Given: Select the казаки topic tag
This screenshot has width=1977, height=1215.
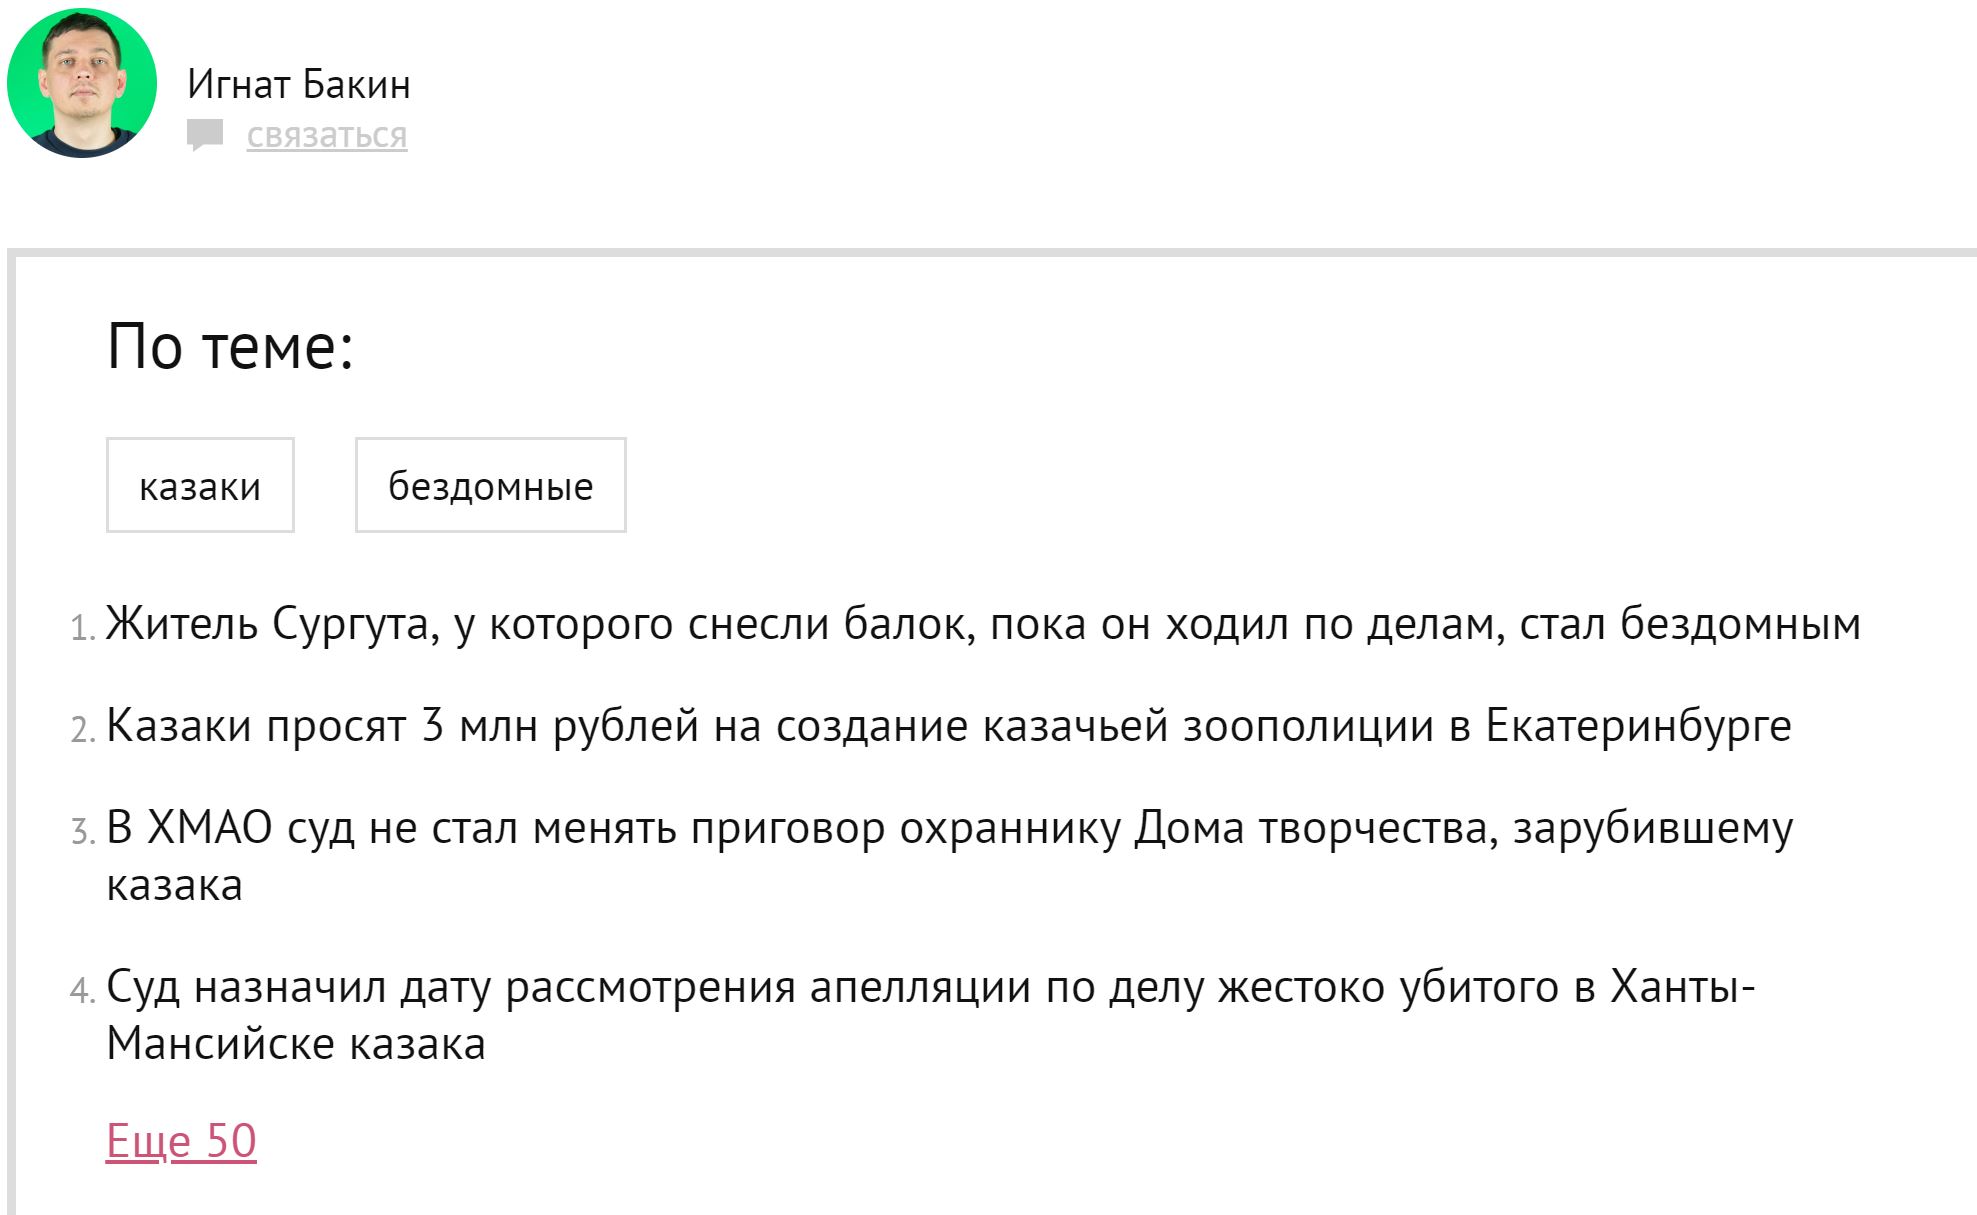Looking at the screenshot, I should pyautogui.click(x=200, y=485).
